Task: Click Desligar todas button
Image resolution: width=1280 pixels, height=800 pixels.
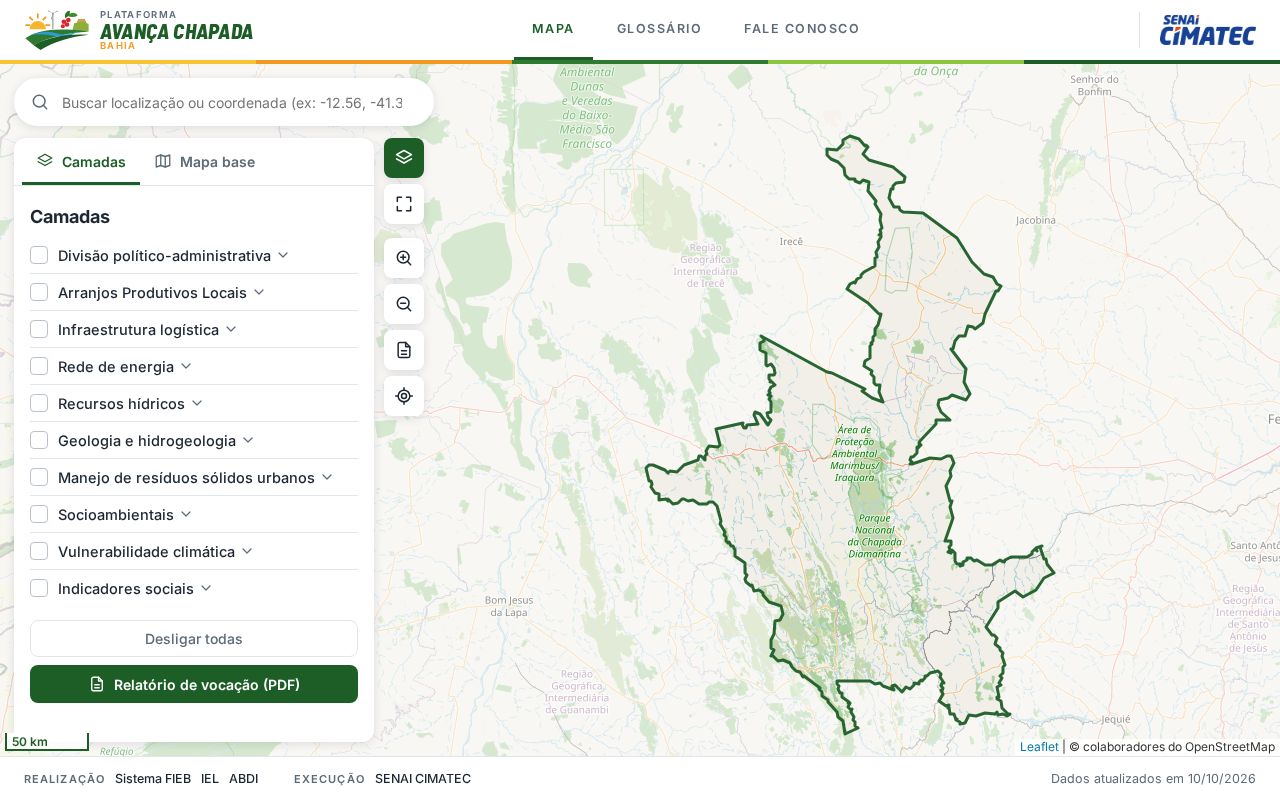Action: (x=194, y=639)
